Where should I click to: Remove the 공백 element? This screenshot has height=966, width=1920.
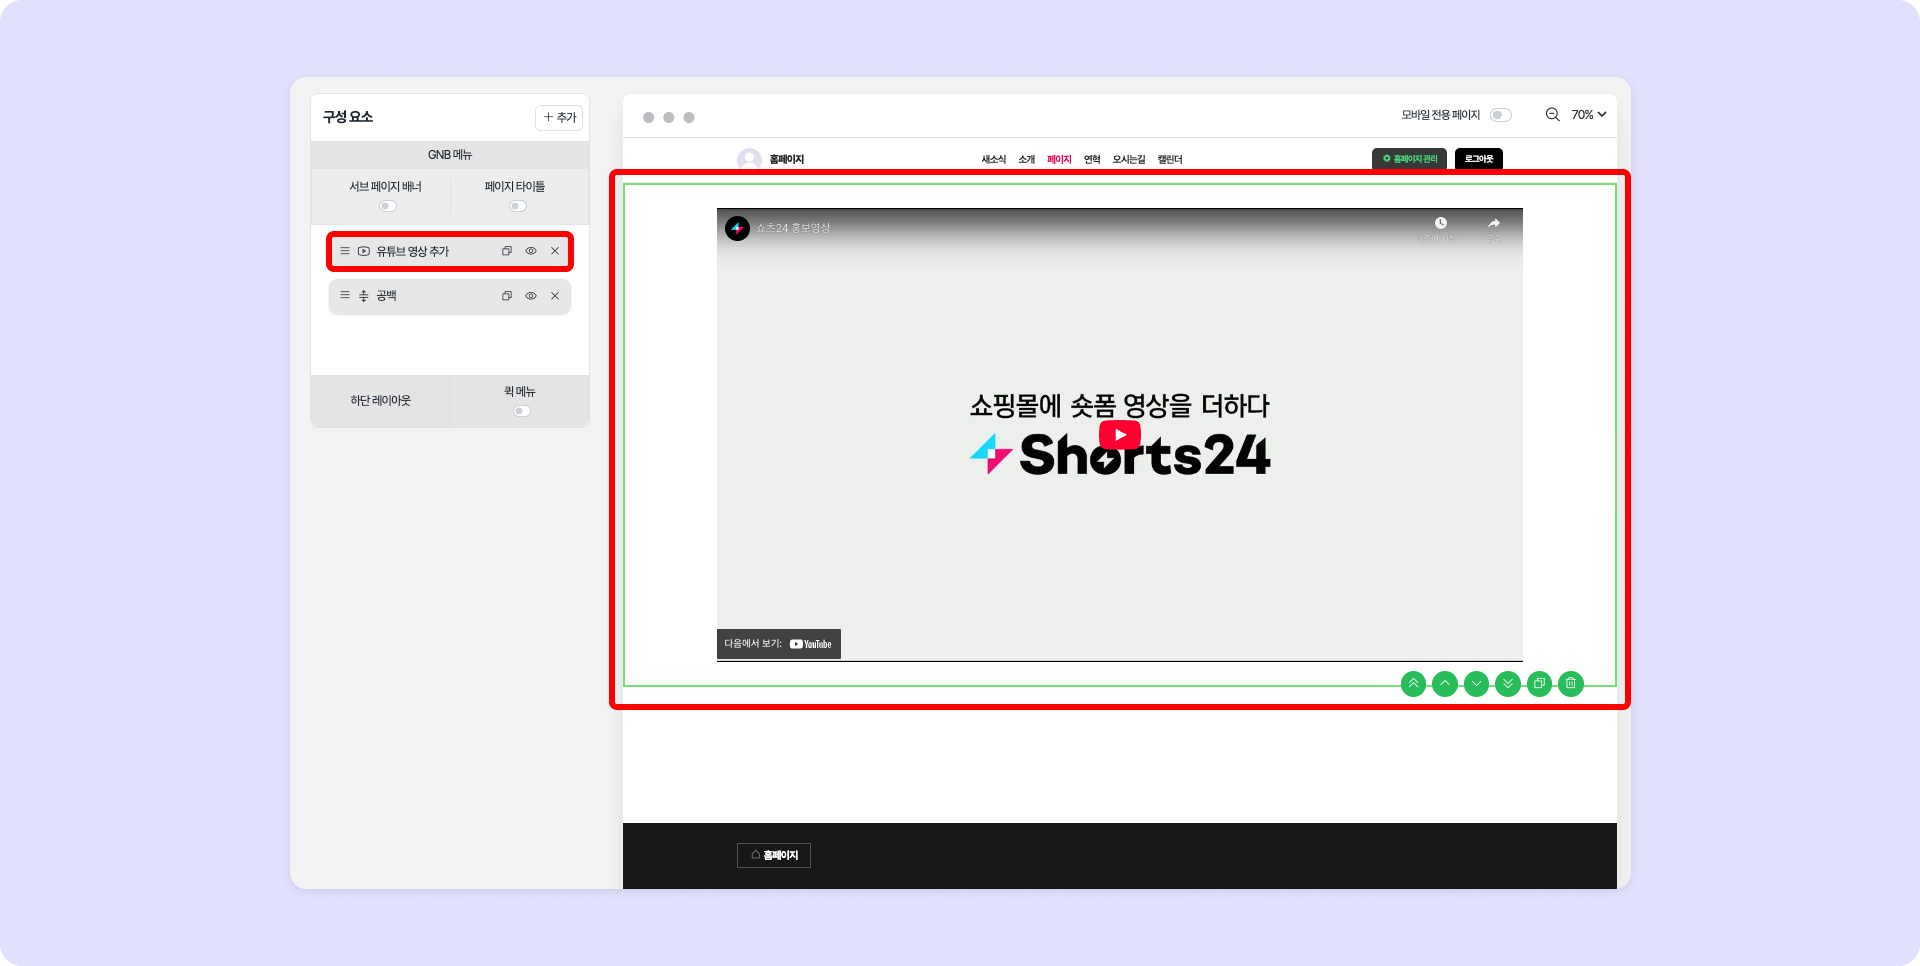pyautogui.click(x=555, y=295)
